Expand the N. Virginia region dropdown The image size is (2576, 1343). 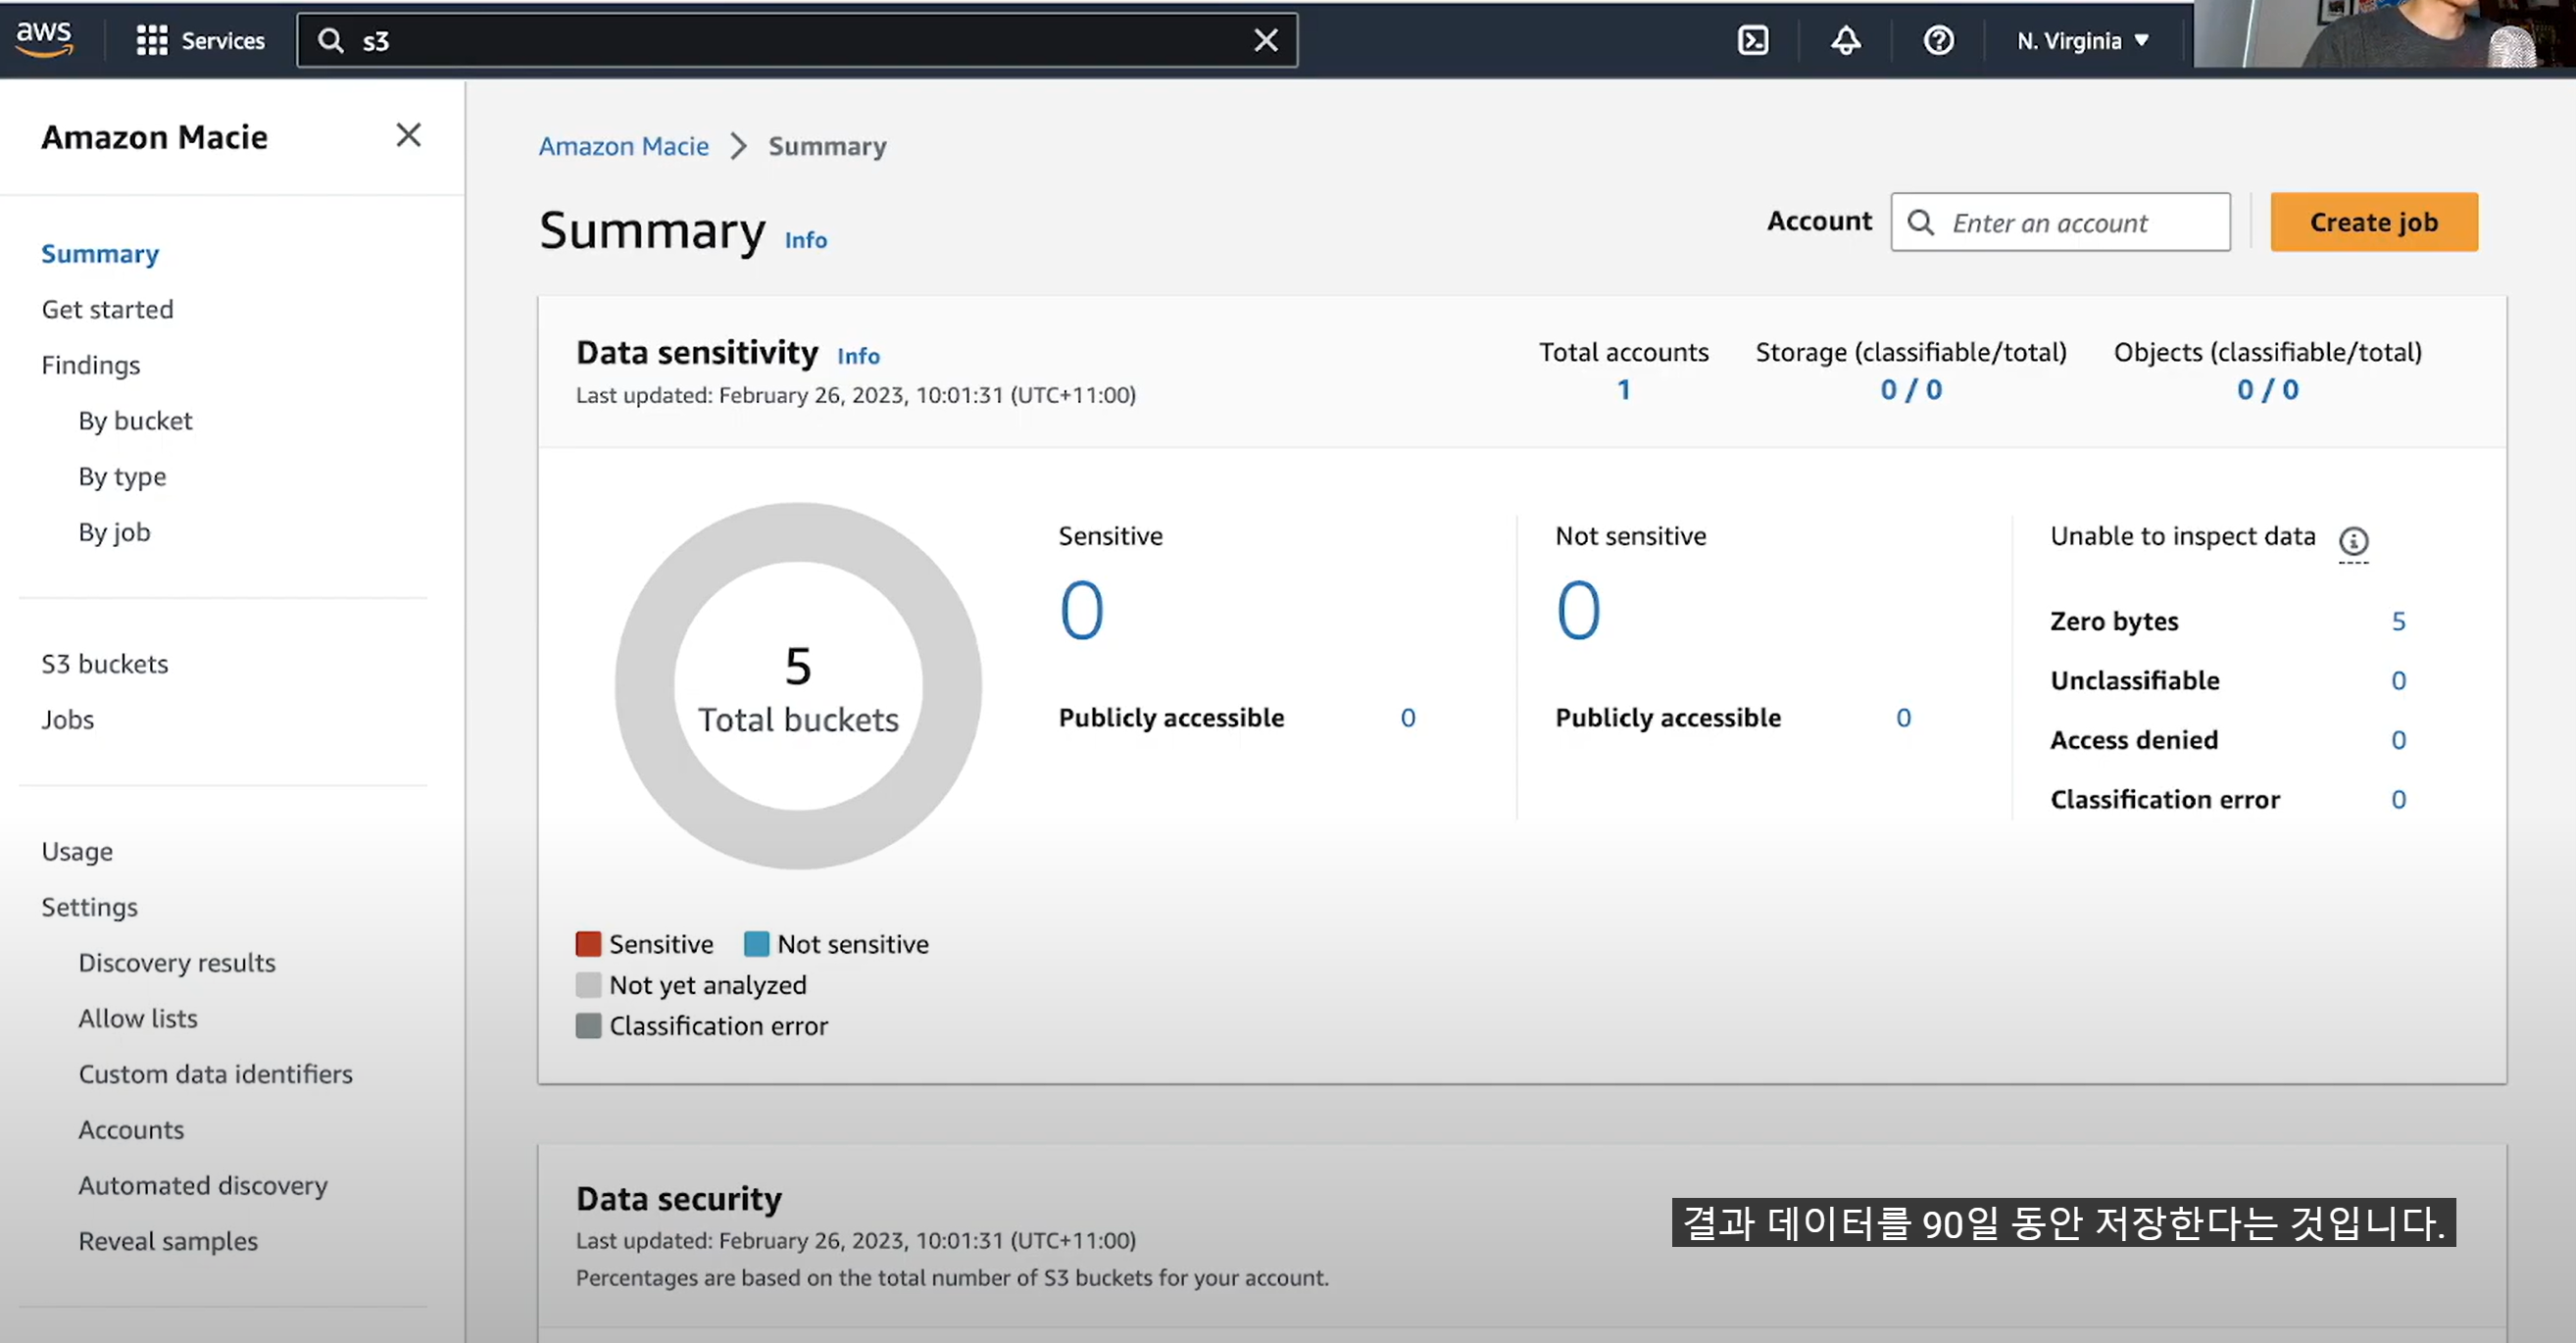pos(2083,41)
